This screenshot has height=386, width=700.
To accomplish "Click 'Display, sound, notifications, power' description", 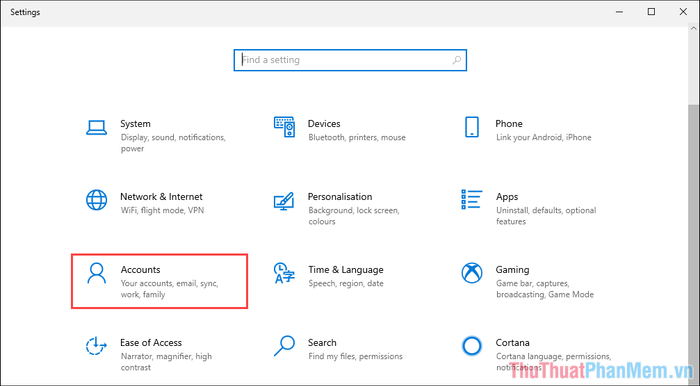I will point(173,143).
